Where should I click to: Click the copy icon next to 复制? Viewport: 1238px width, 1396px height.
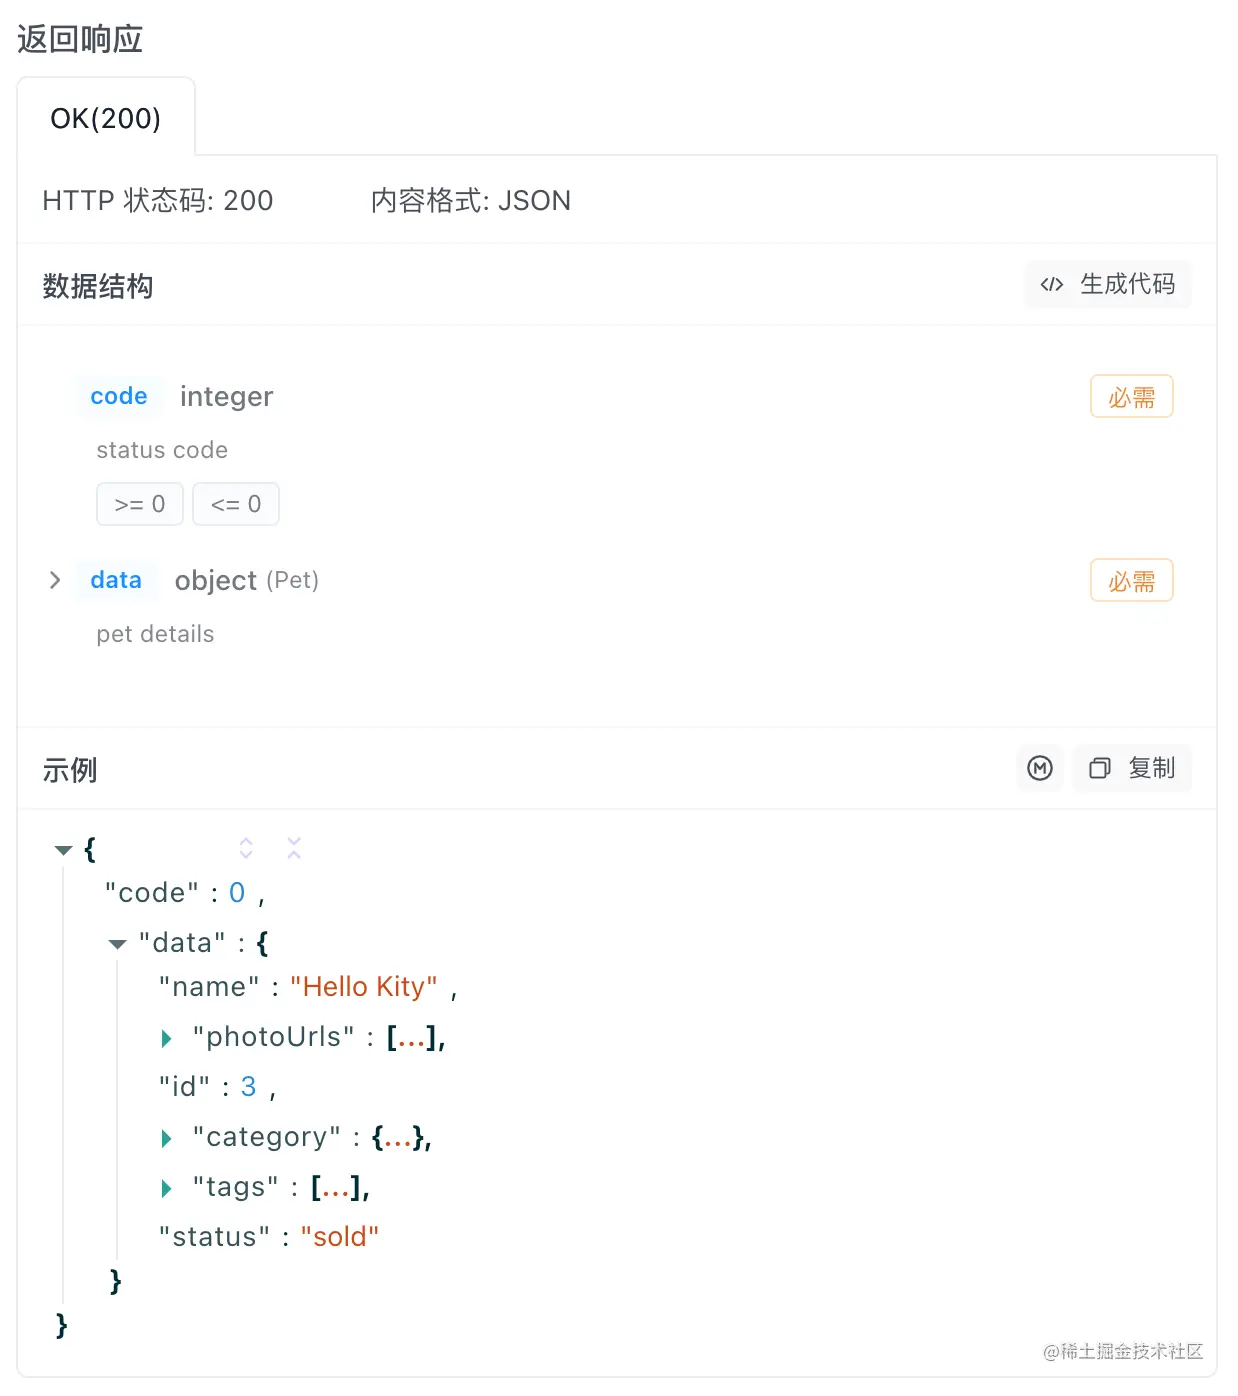[1100, 768]
